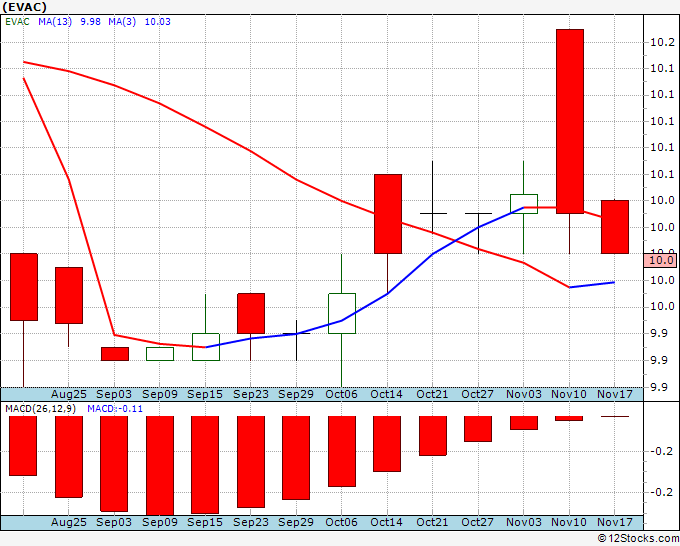Image resolution: width=680 pixels, height=546 pixels.
Task: Click the Sep23 MACD histogram bar
Action: (251, 462)
